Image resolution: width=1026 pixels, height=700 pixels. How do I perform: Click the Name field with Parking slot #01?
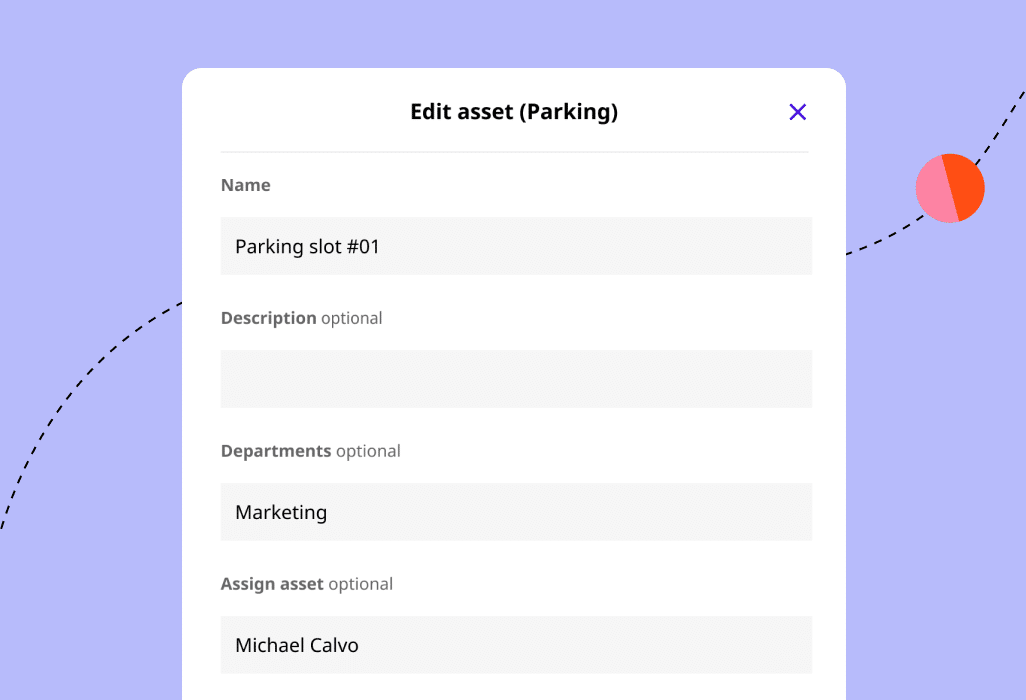pyautogui.click(x=516, y=246)
